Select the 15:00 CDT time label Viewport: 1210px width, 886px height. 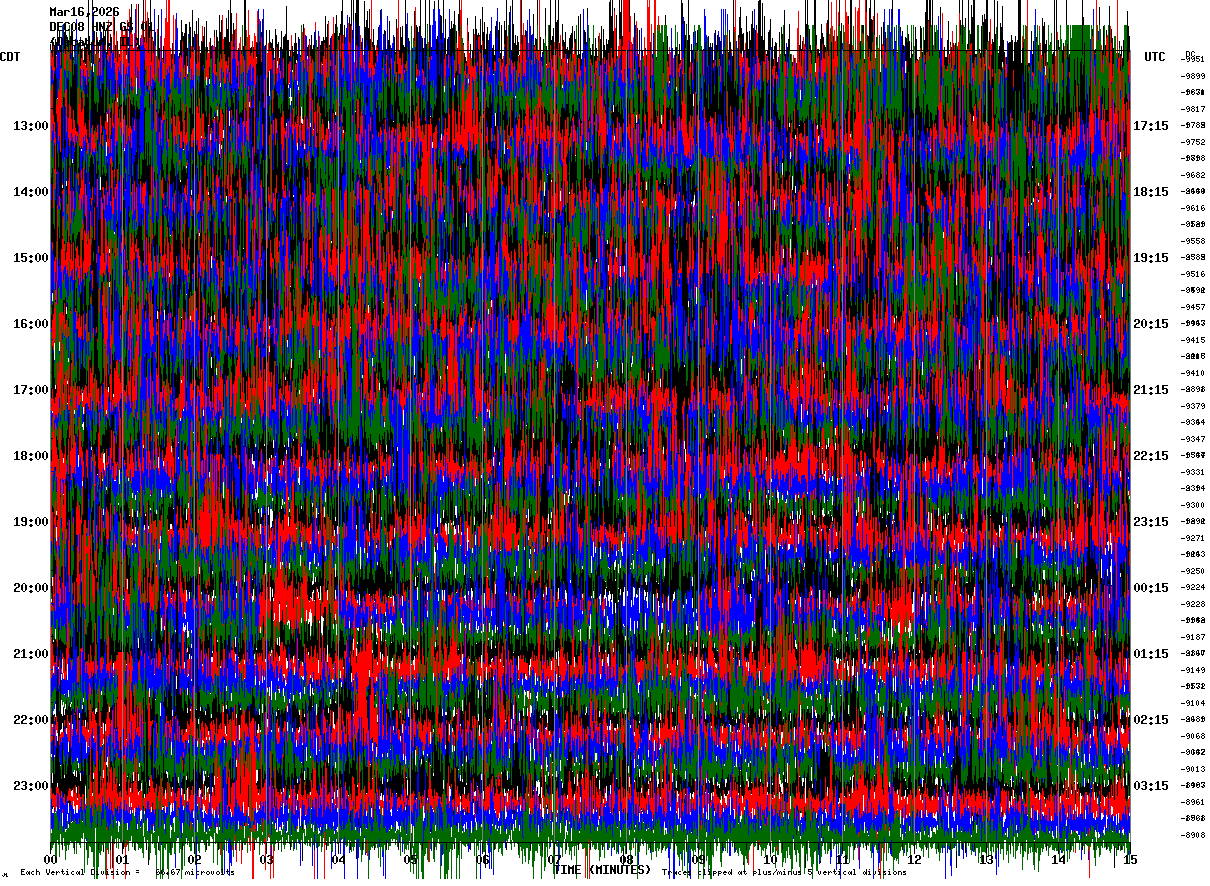(x=31, y=258)
